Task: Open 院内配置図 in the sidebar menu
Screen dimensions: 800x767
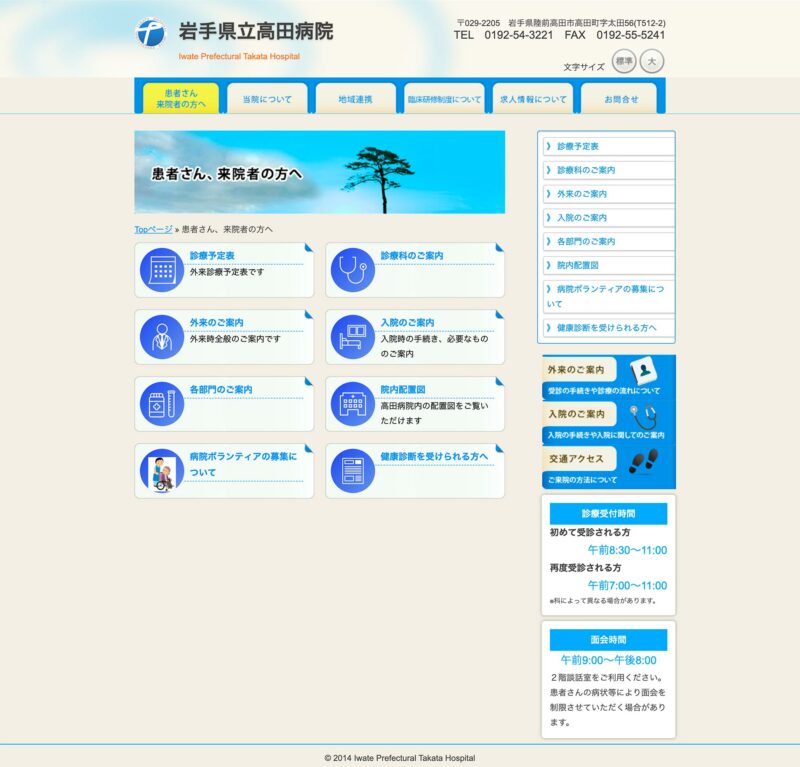Action: point(607,265)
